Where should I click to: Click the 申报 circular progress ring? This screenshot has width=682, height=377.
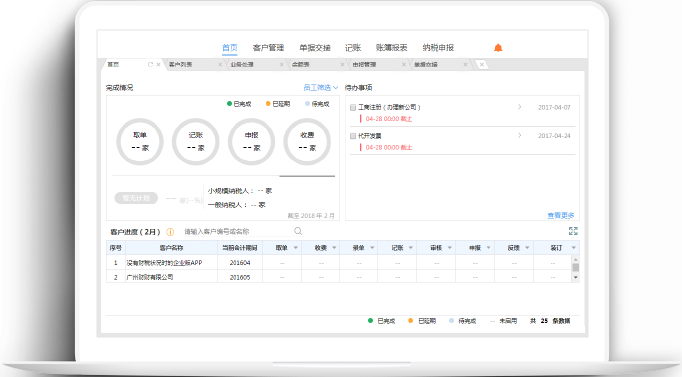coord(251,142)
